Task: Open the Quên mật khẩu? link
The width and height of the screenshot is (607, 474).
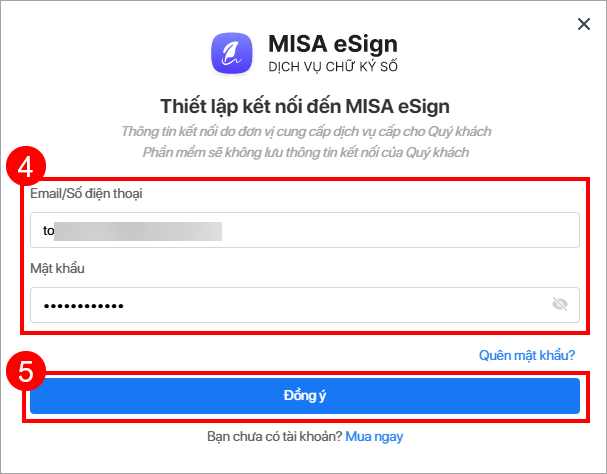Action: [x=527, y=354]
